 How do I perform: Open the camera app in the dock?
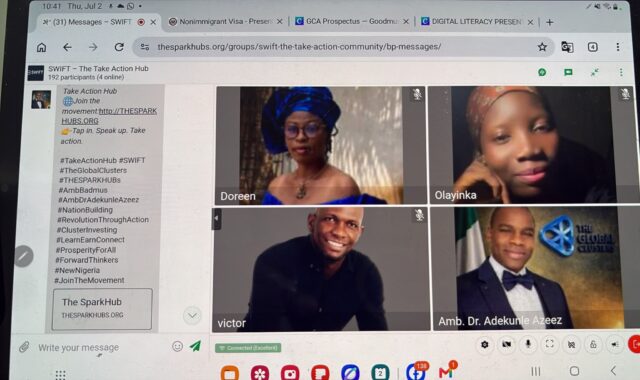pyautogui.click(x=290, y=373)
